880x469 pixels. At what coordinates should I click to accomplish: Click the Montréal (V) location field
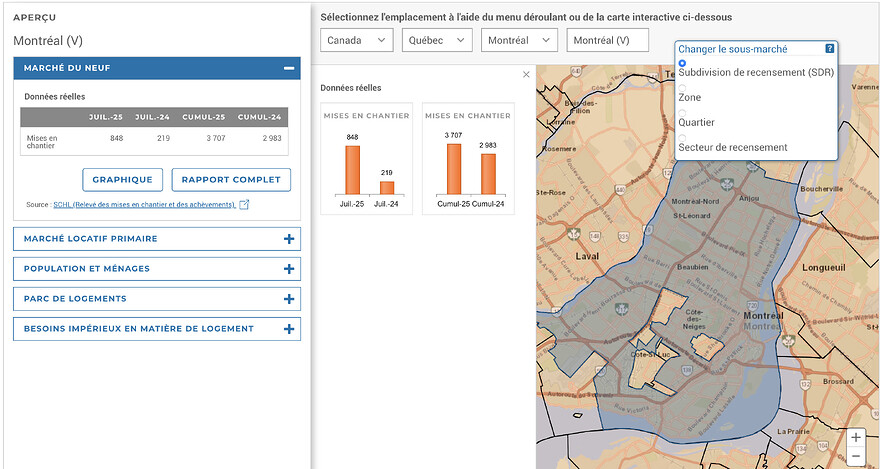point(607,40)
